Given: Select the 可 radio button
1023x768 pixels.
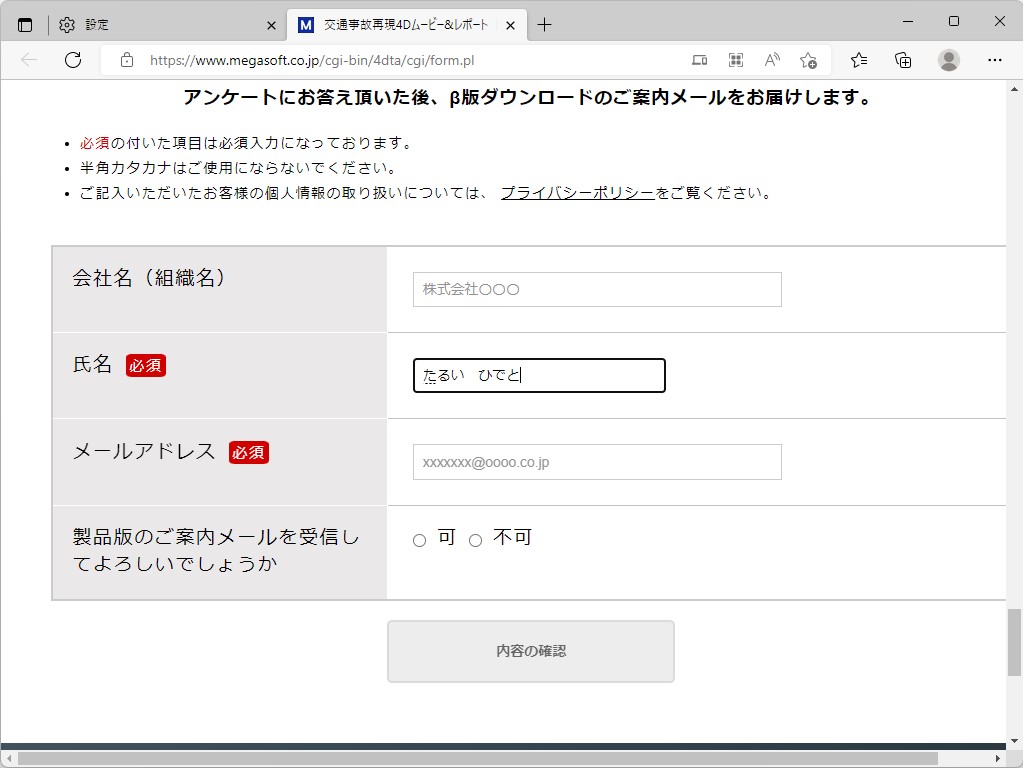Looking at the screenshot, I should [419, 540].
